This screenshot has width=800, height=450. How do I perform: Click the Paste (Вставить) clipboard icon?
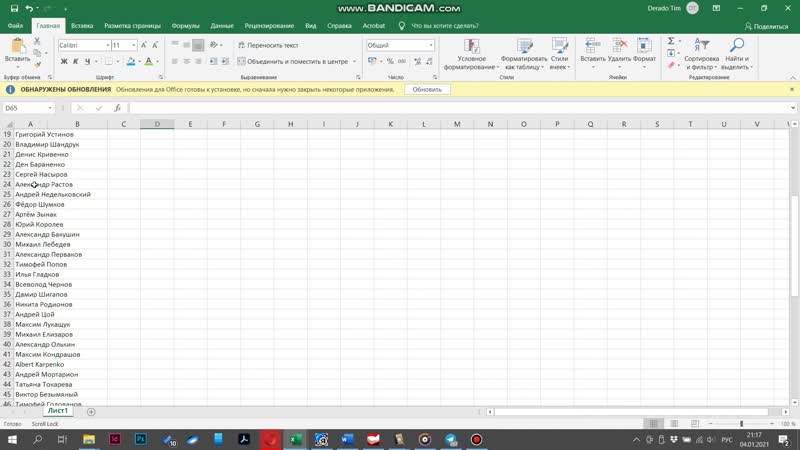(17, 47)
